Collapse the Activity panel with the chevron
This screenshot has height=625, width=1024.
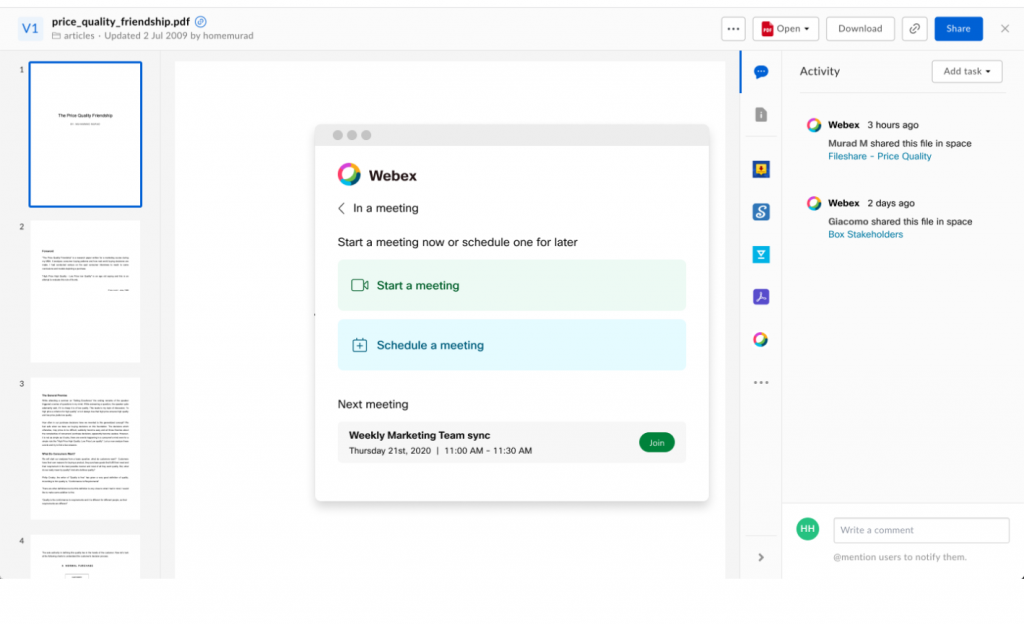click(x=761, y=557)
